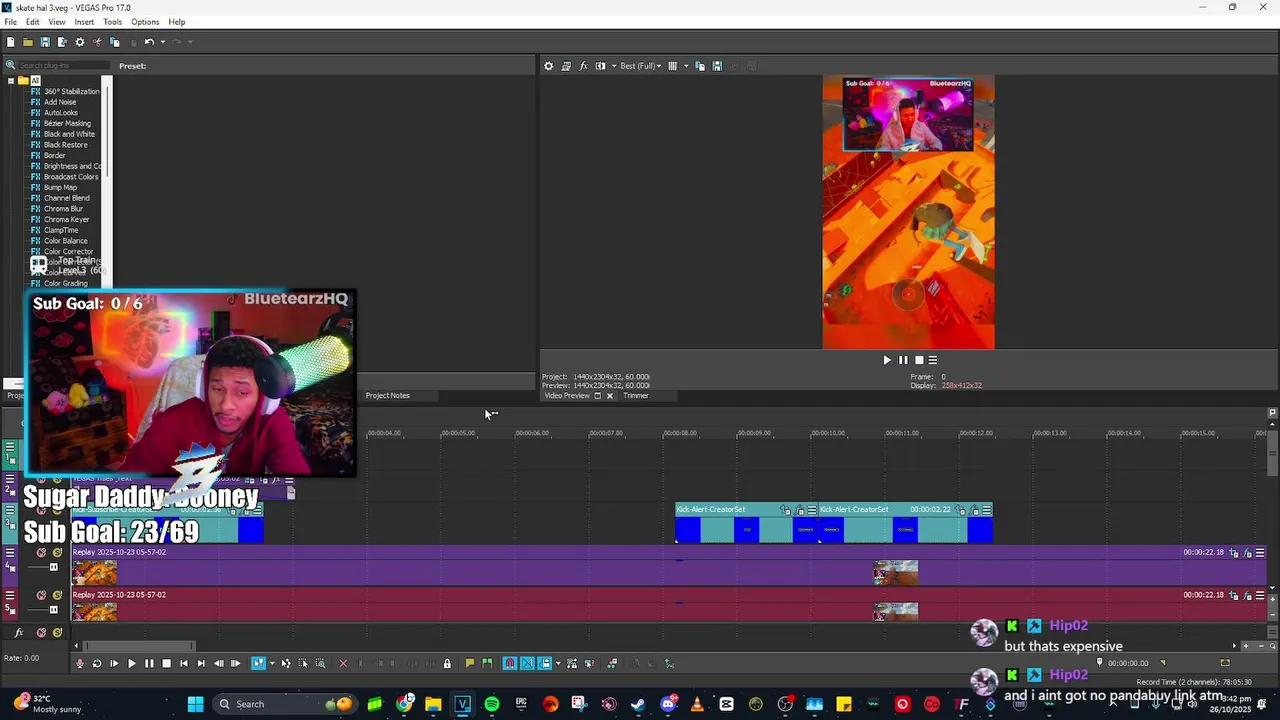This screenshot has width=1280, height=720.
Task: Collapse the All plug-ins folder
Action: tap(10, 81)
